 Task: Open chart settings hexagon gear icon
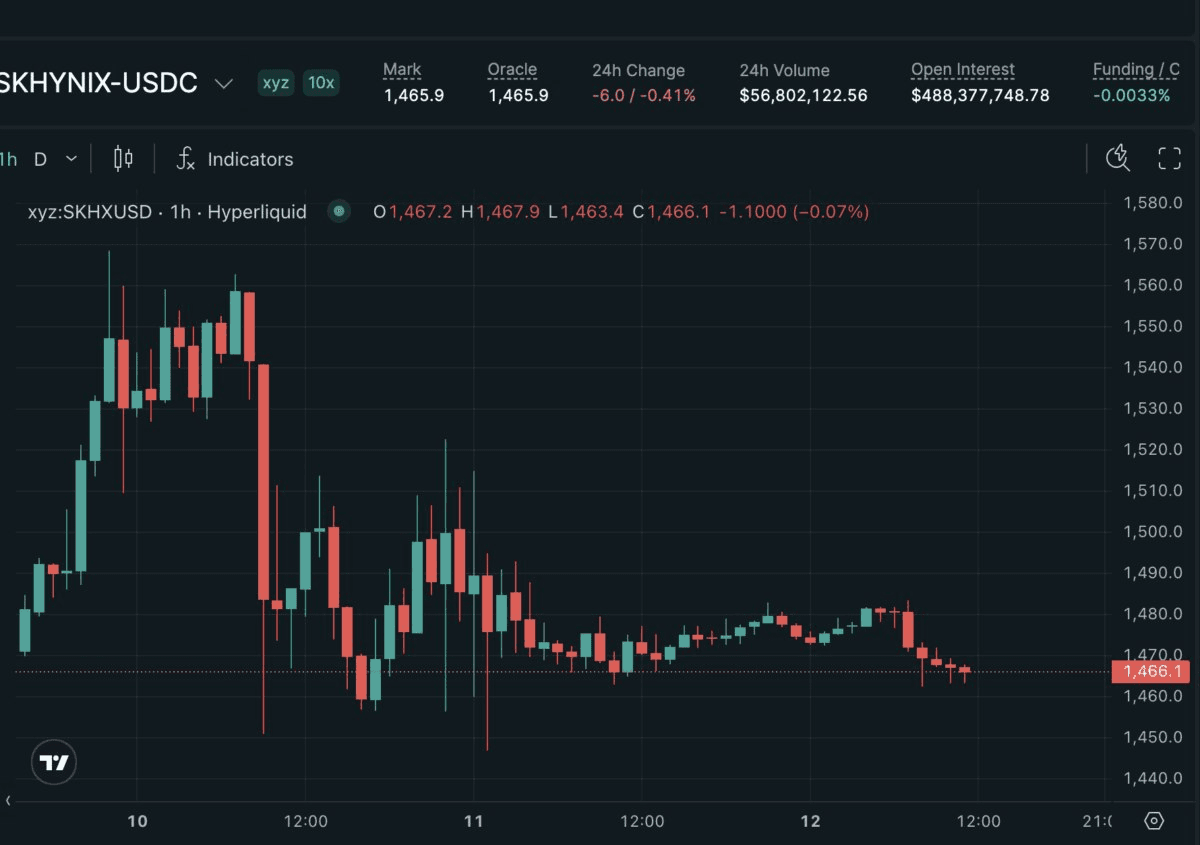1154,821
